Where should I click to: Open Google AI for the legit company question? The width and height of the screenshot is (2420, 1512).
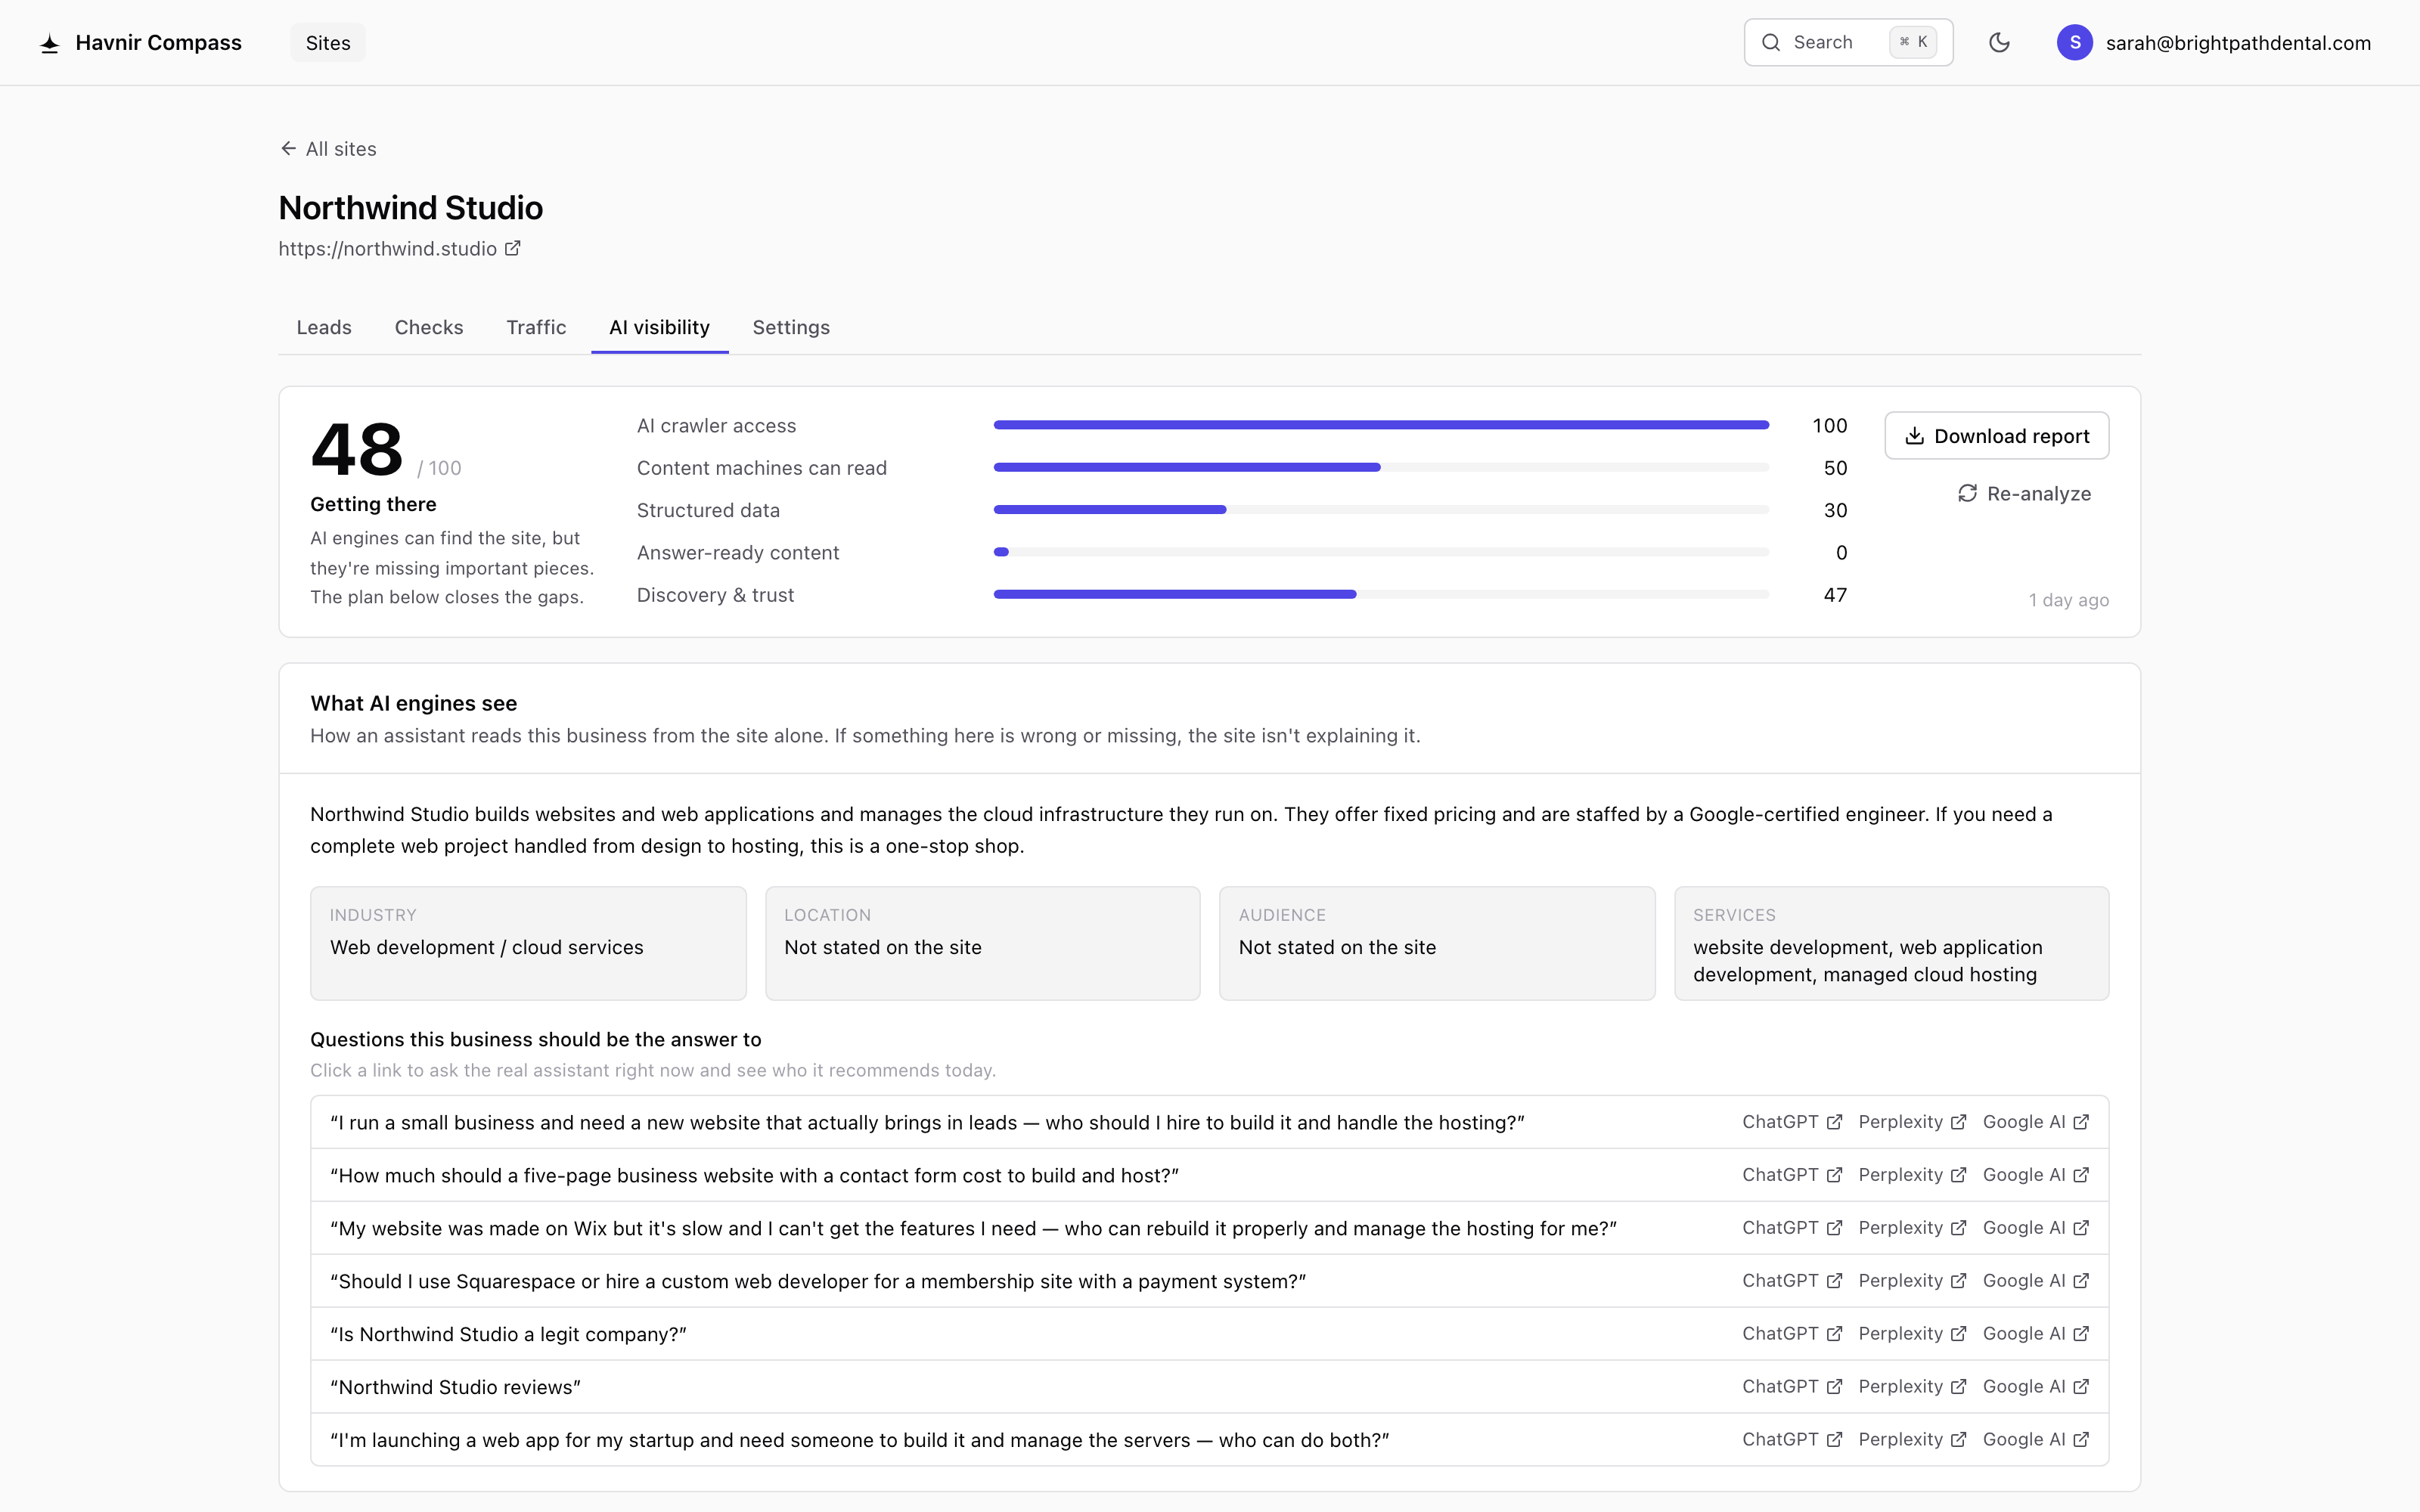coord(2035,1334)
